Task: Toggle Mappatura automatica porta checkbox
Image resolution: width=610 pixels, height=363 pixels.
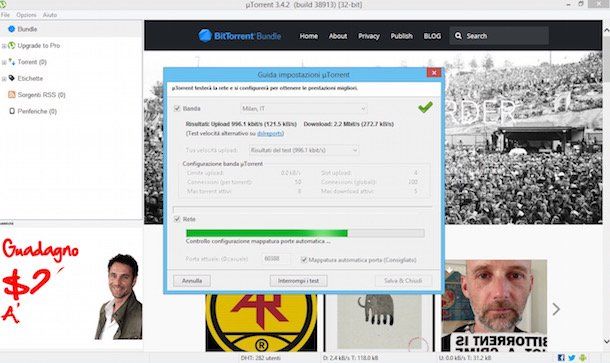Action: tap(304, 260)
